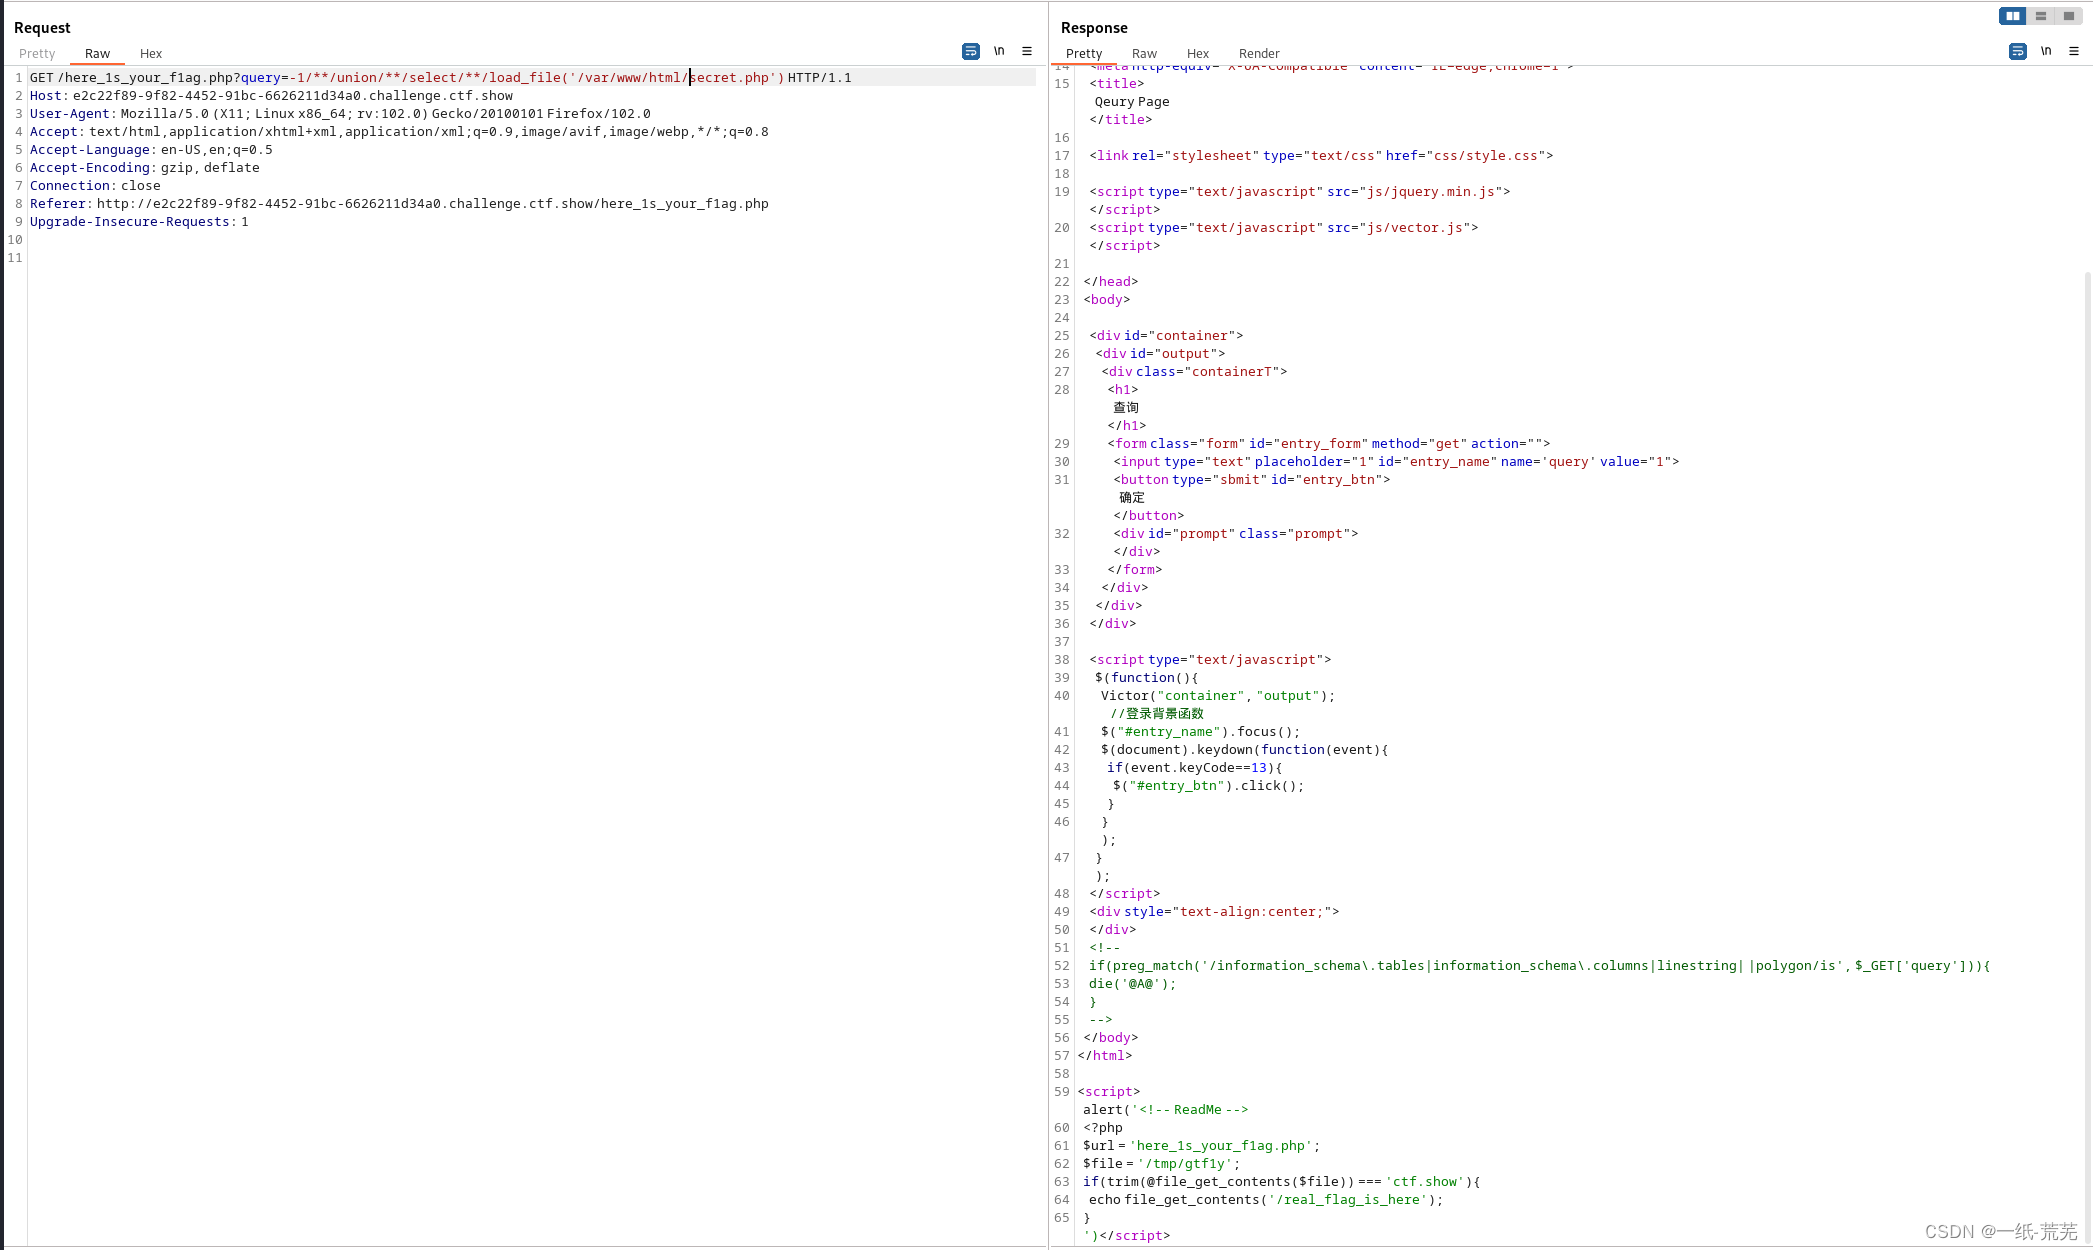The image size is (2093, 1250).
Task: Click the preg_match information_schema line
Action: (x=1540, y=966)
